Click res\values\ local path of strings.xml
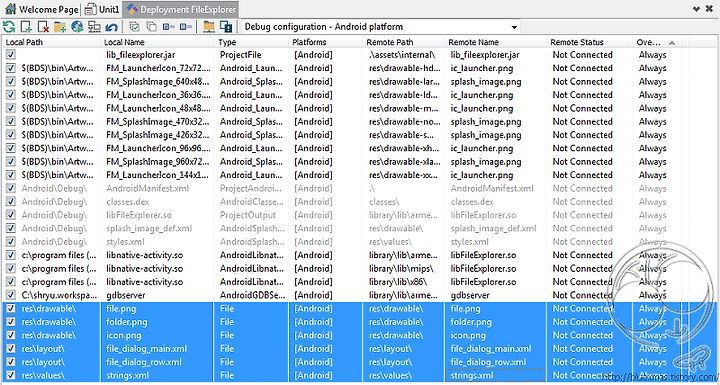Image resolution: width=720 pixels, height=385 pixels. coord(43,375)
